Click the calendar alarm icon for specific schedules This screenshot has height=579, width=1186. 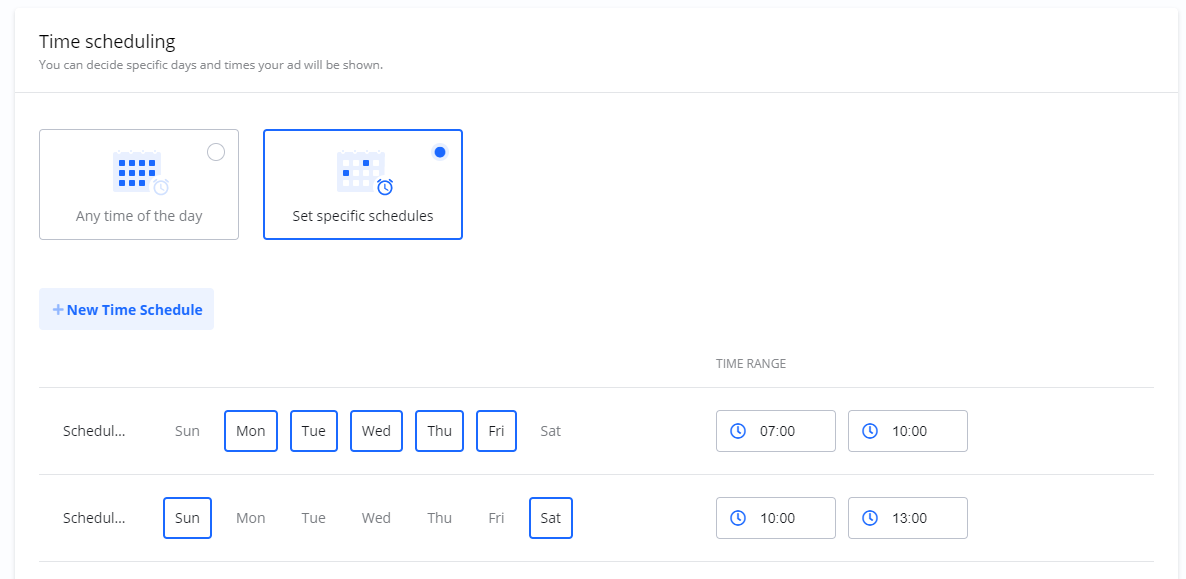point(363,172)
